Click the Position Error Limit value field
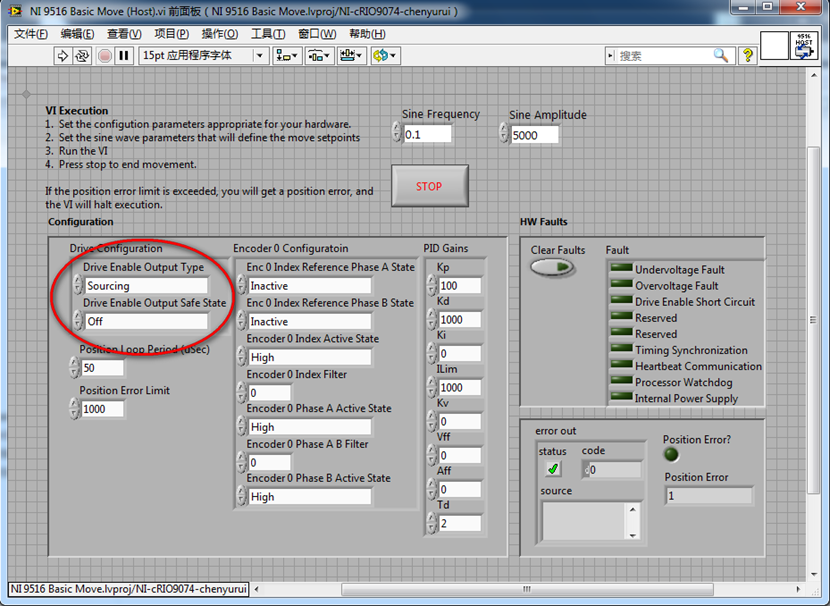Viewport: 830px width, 606px height. [x=103, y=409]
